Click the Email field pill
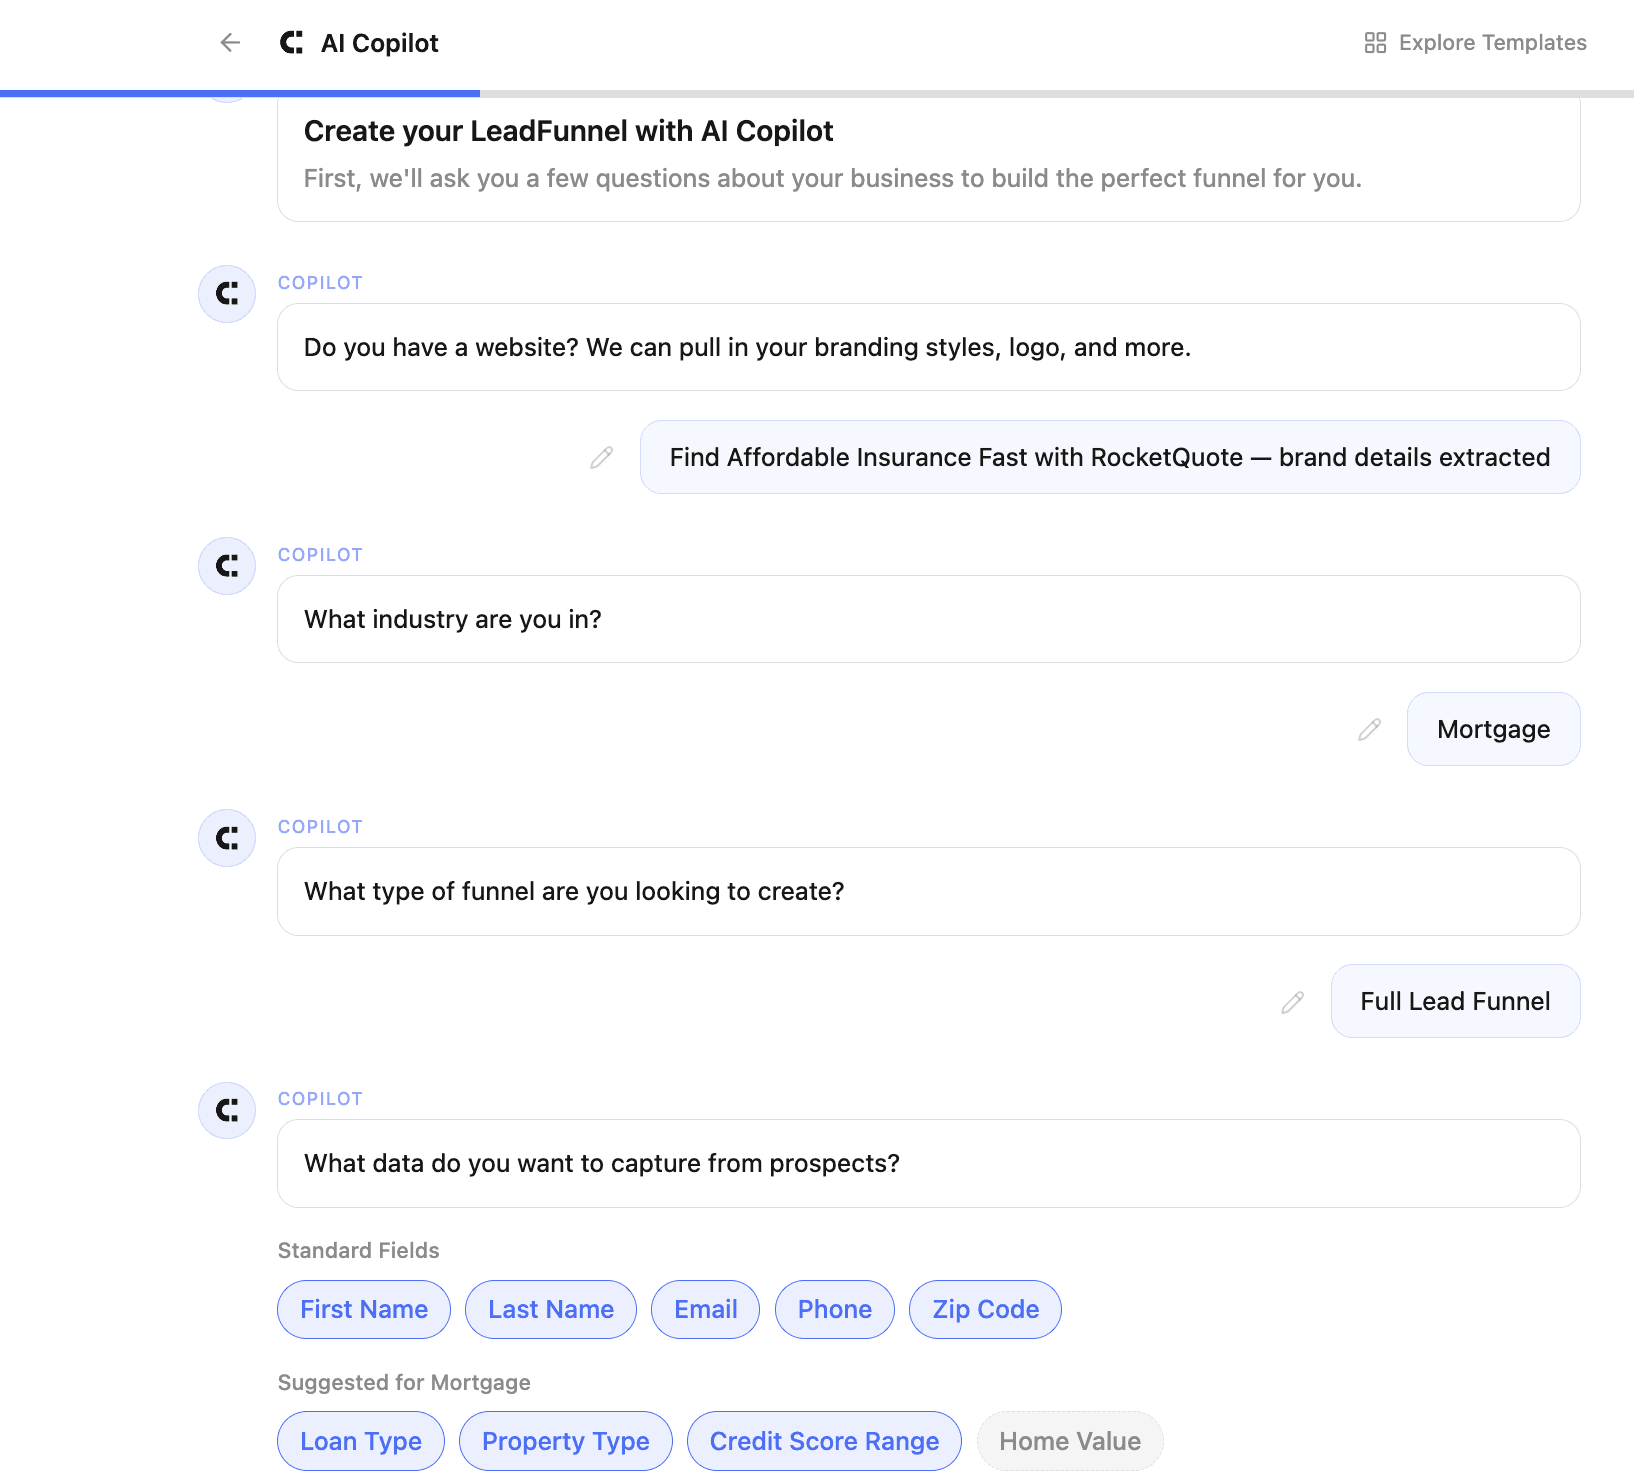 [705, 1309]
